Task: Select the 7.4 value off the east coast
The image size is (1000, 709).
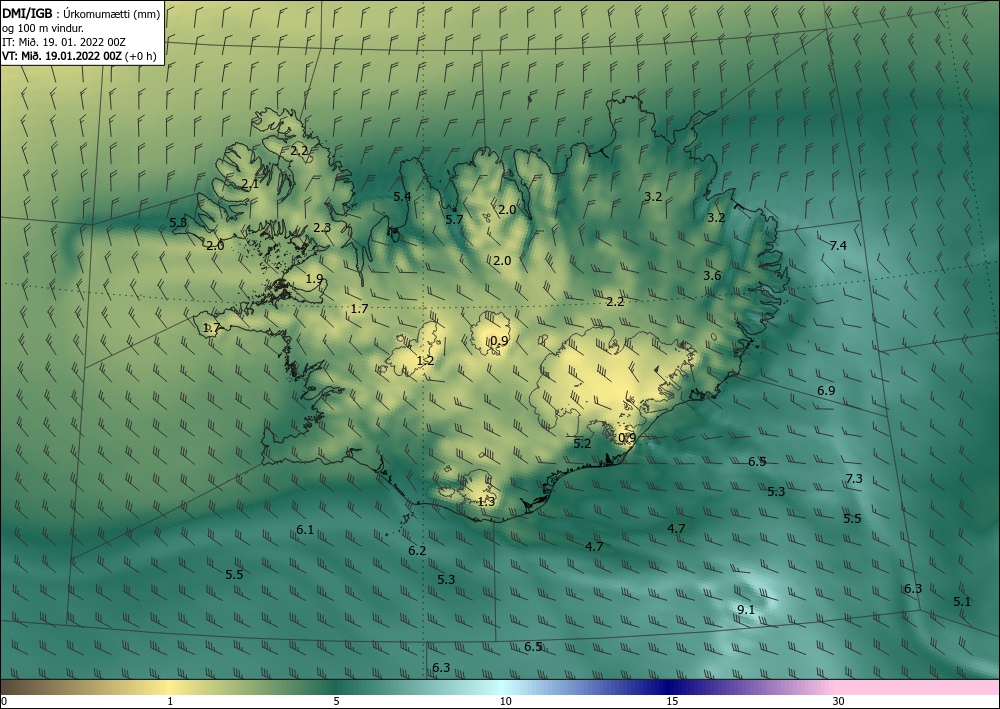Action: [x=838, y=245]
